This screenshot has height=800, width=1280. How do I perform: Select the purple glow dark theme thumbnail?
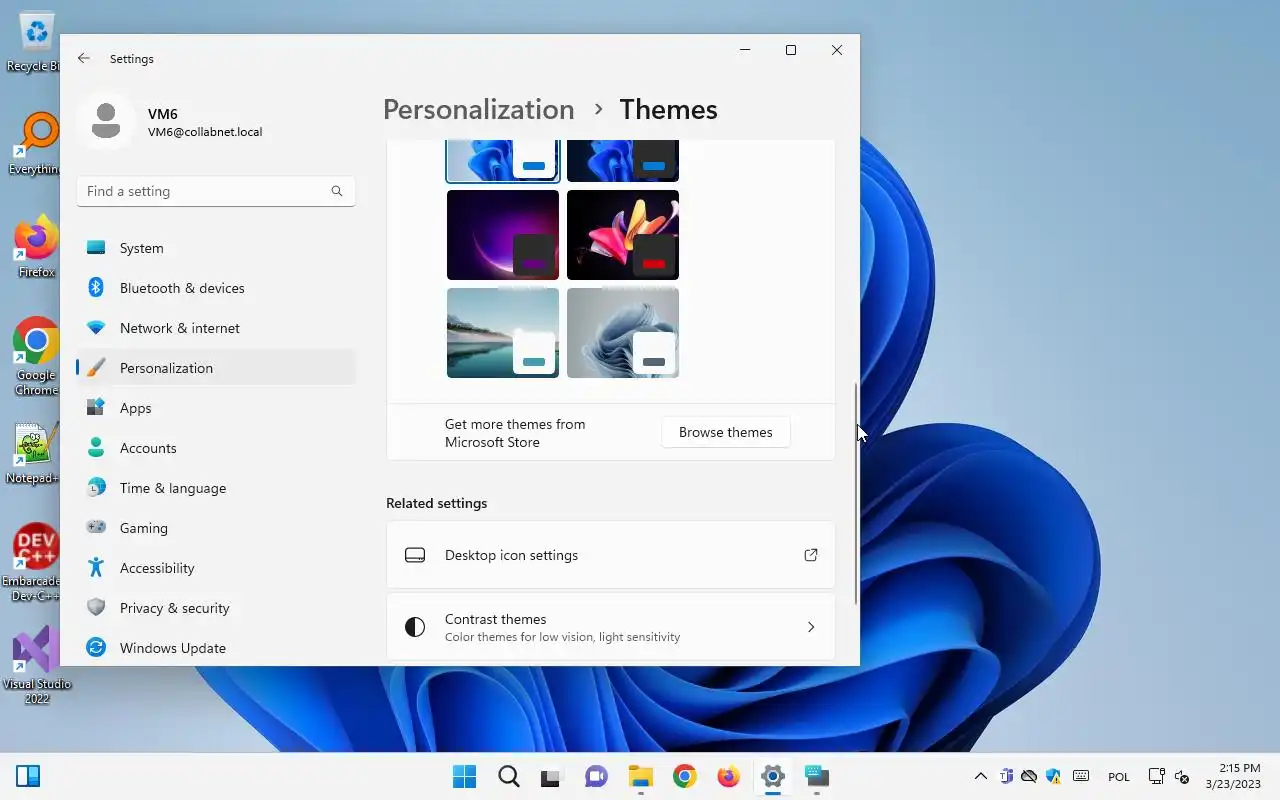click(503, 235)
